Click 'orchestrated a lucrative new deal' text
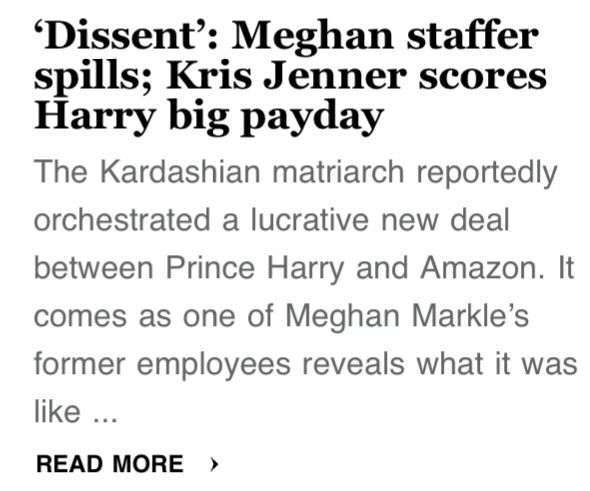Screen dimensions: 590x491 coord(272,220)
